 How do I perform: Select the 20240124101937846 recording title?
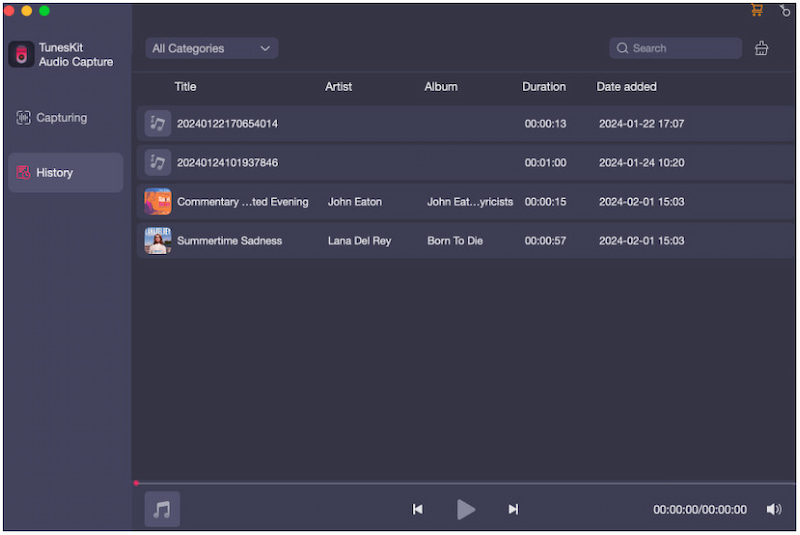(x=228, y=163)
